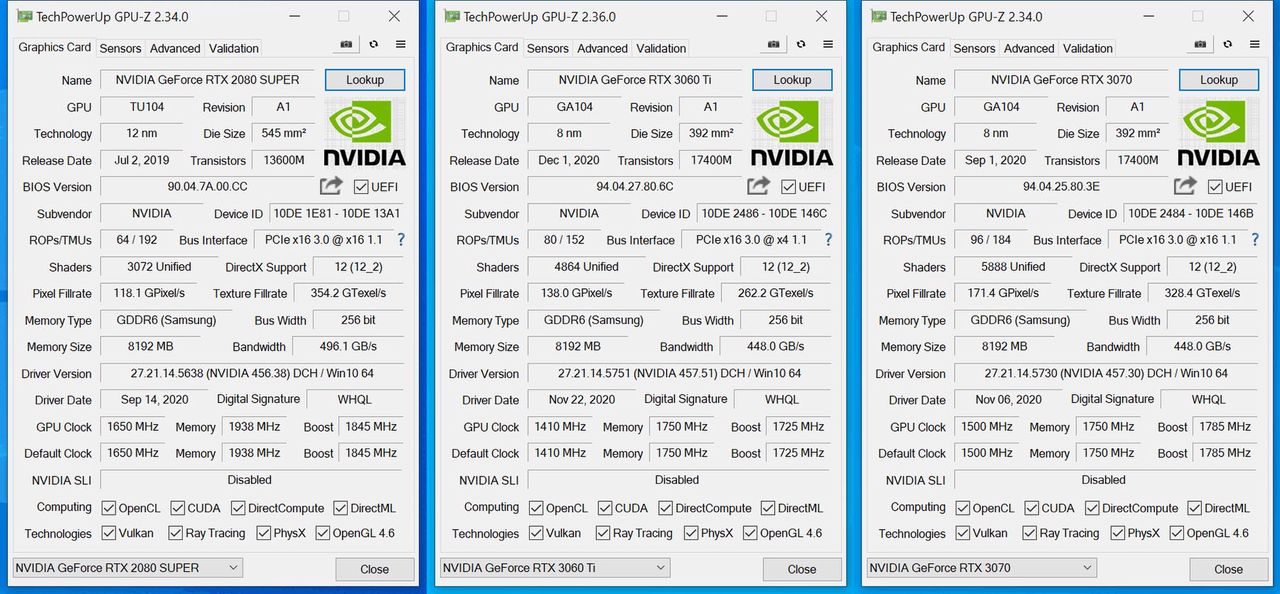1280x594 pixels.
Task: Click NVIDIA logo in RTX 2080 SUPER window
Action: coord(364,131)
